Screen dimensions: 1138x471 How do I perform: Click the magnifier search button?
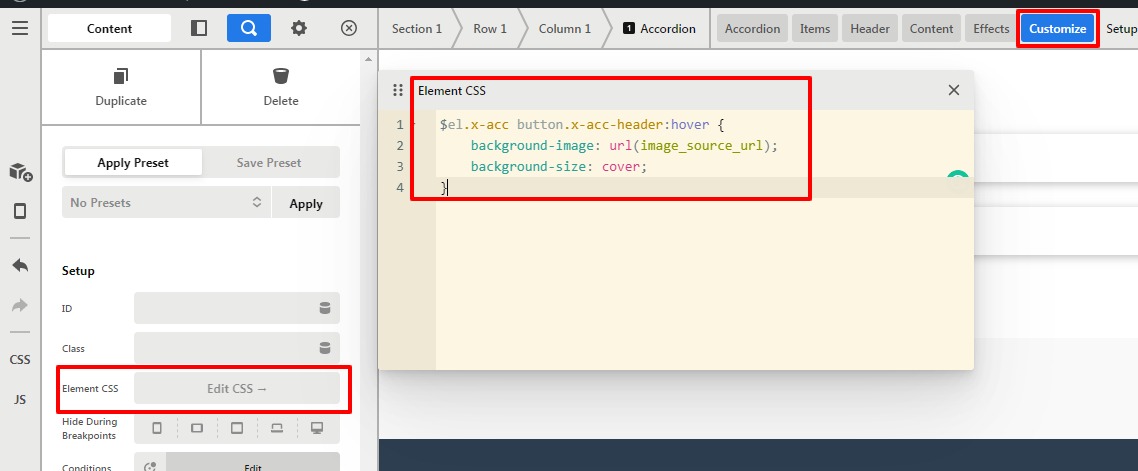249,28
